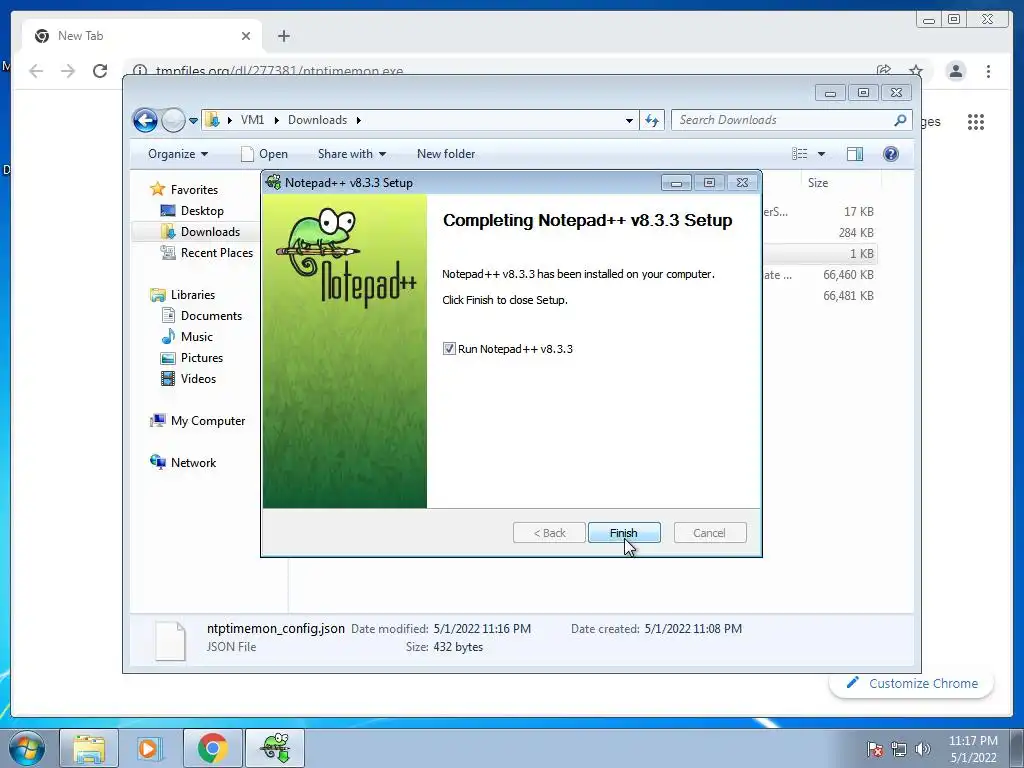Viewport: 1024px width, 768px height.
Task: Click Windows Media Player taskbar icon
Action: [150, 748]
